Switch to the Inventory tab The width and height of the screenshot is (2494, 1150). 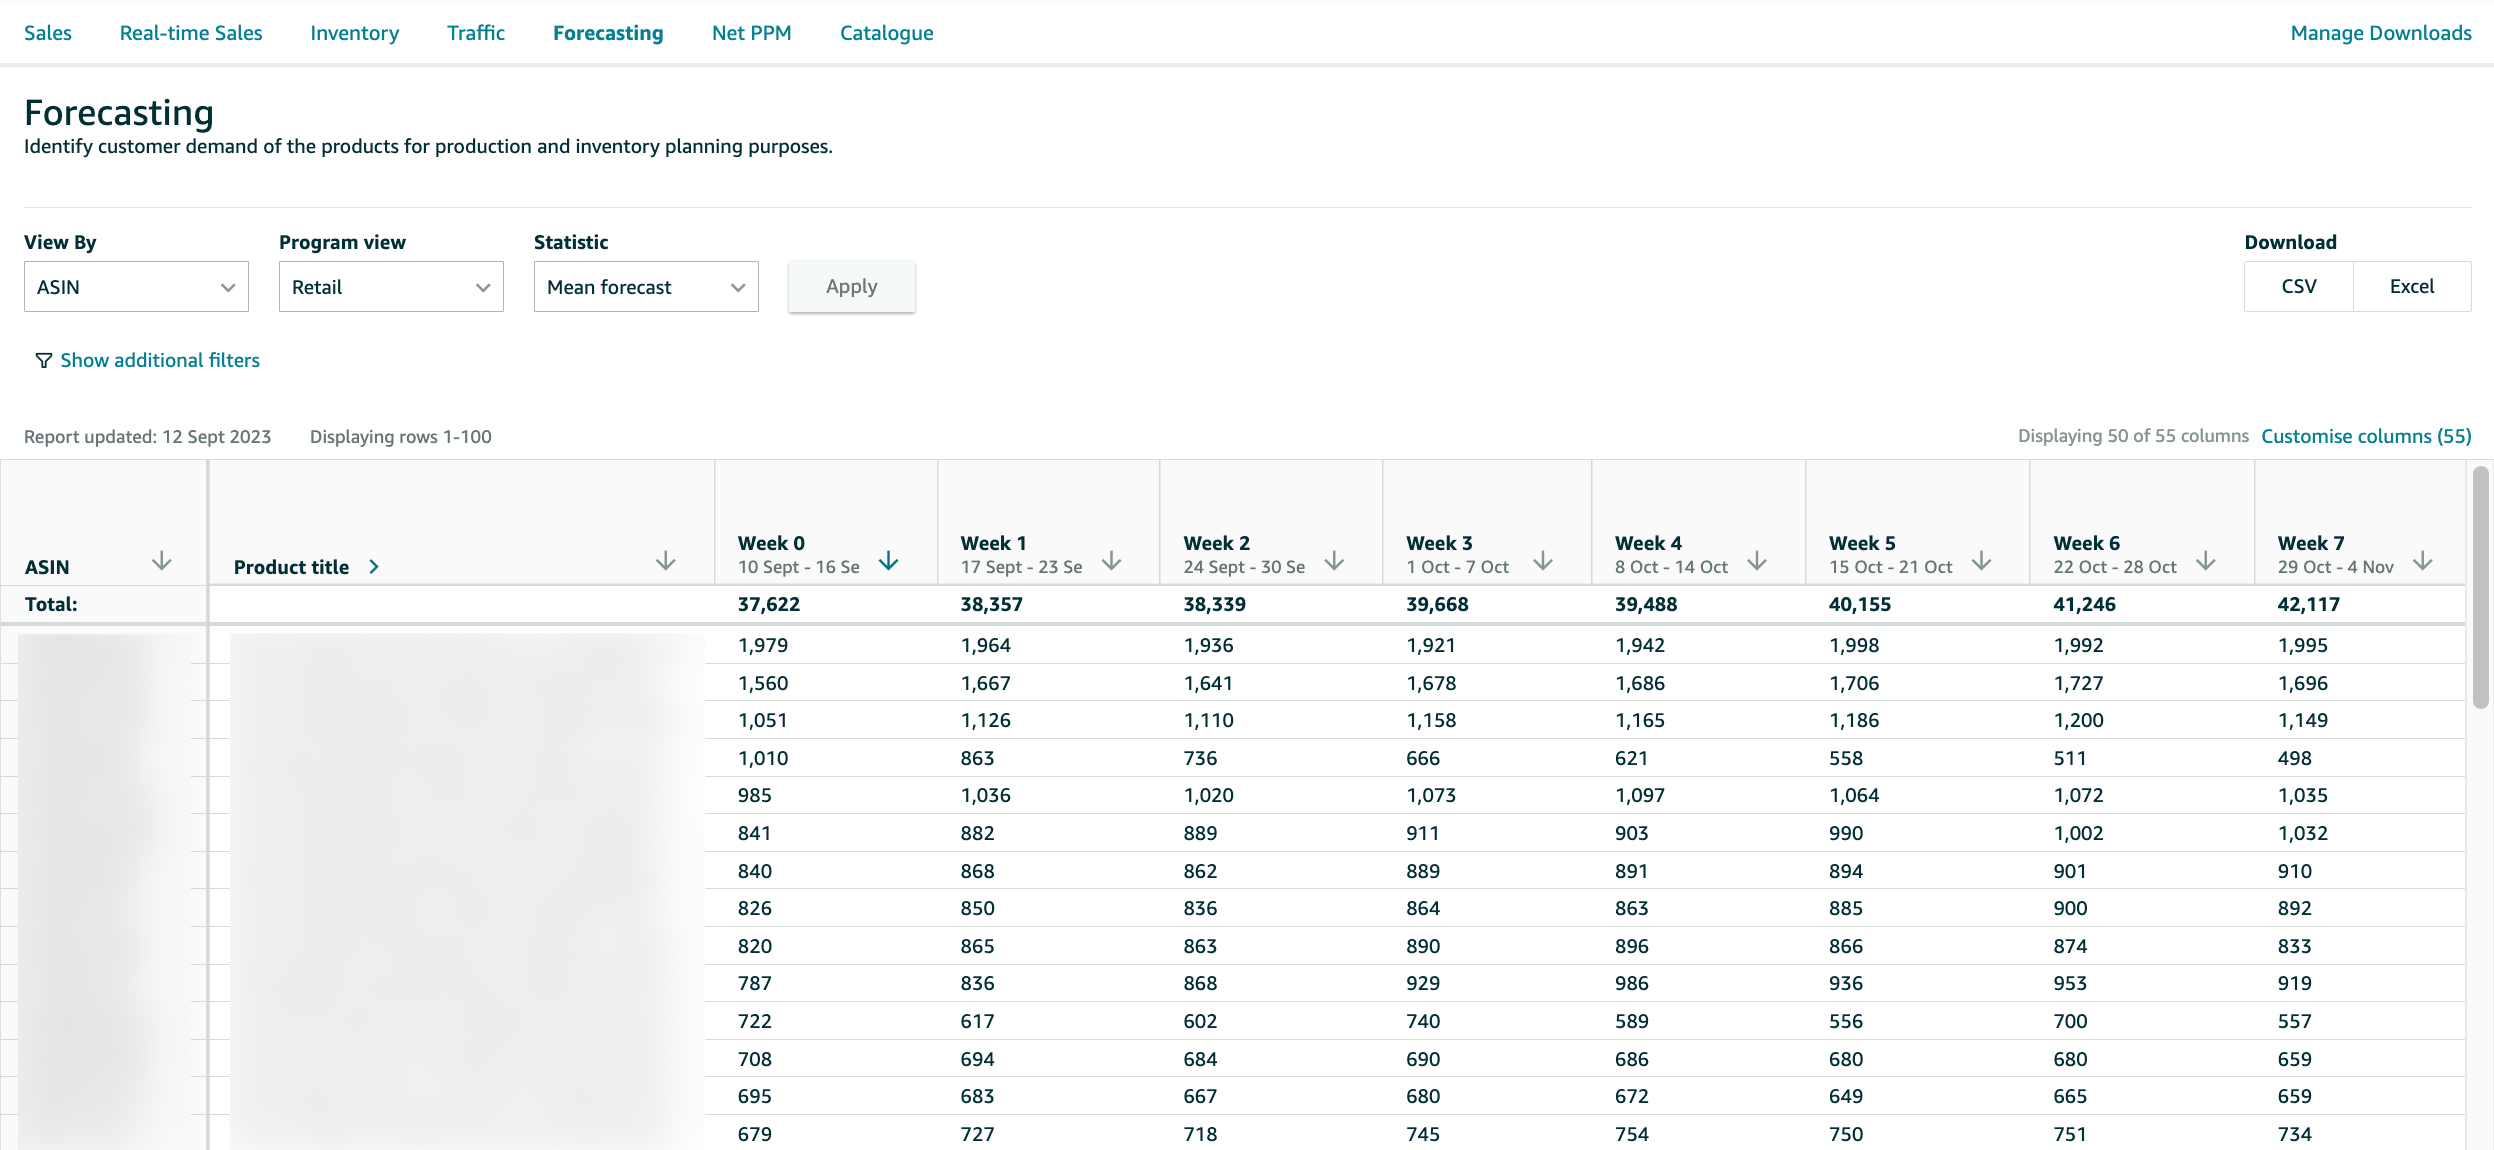tap(355, 32)
